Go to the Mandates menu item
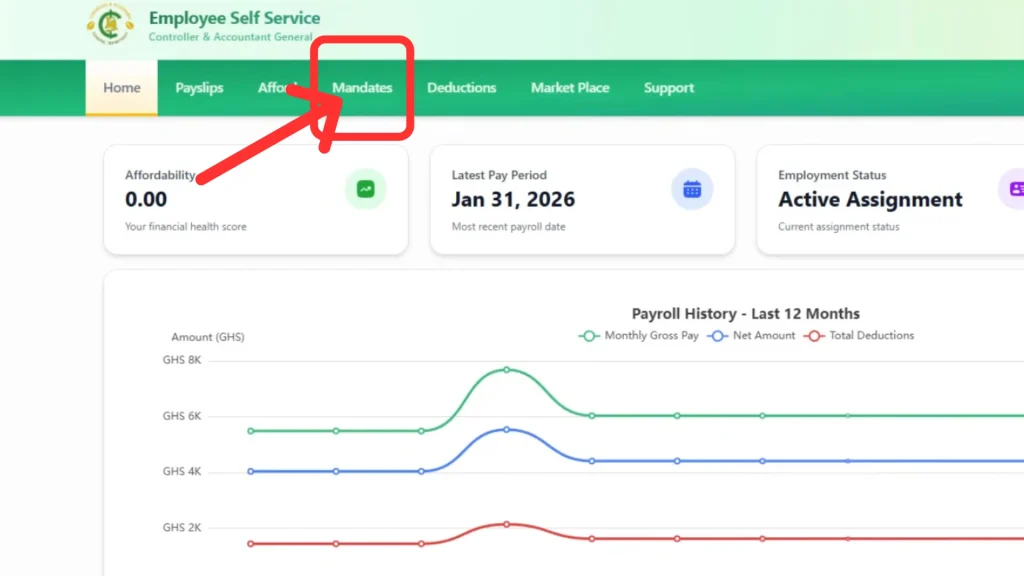This screenshot has width=1024, height=576. click(x=362, y=88)
